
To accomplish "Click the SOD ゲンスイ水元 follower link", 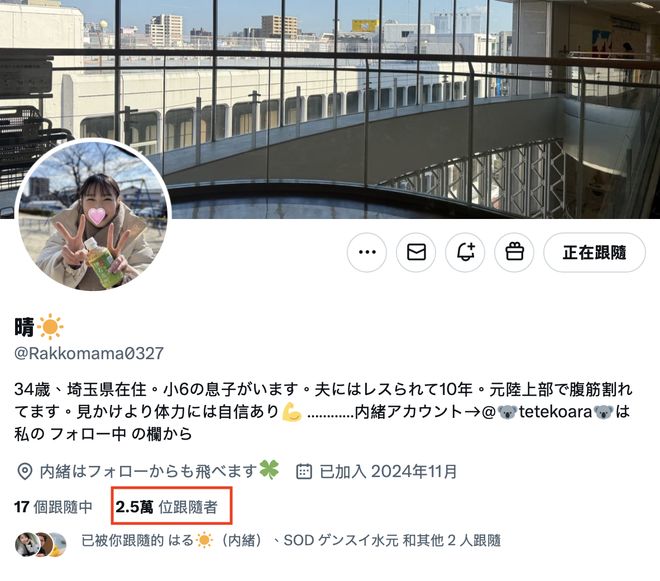I will (341, 540).
